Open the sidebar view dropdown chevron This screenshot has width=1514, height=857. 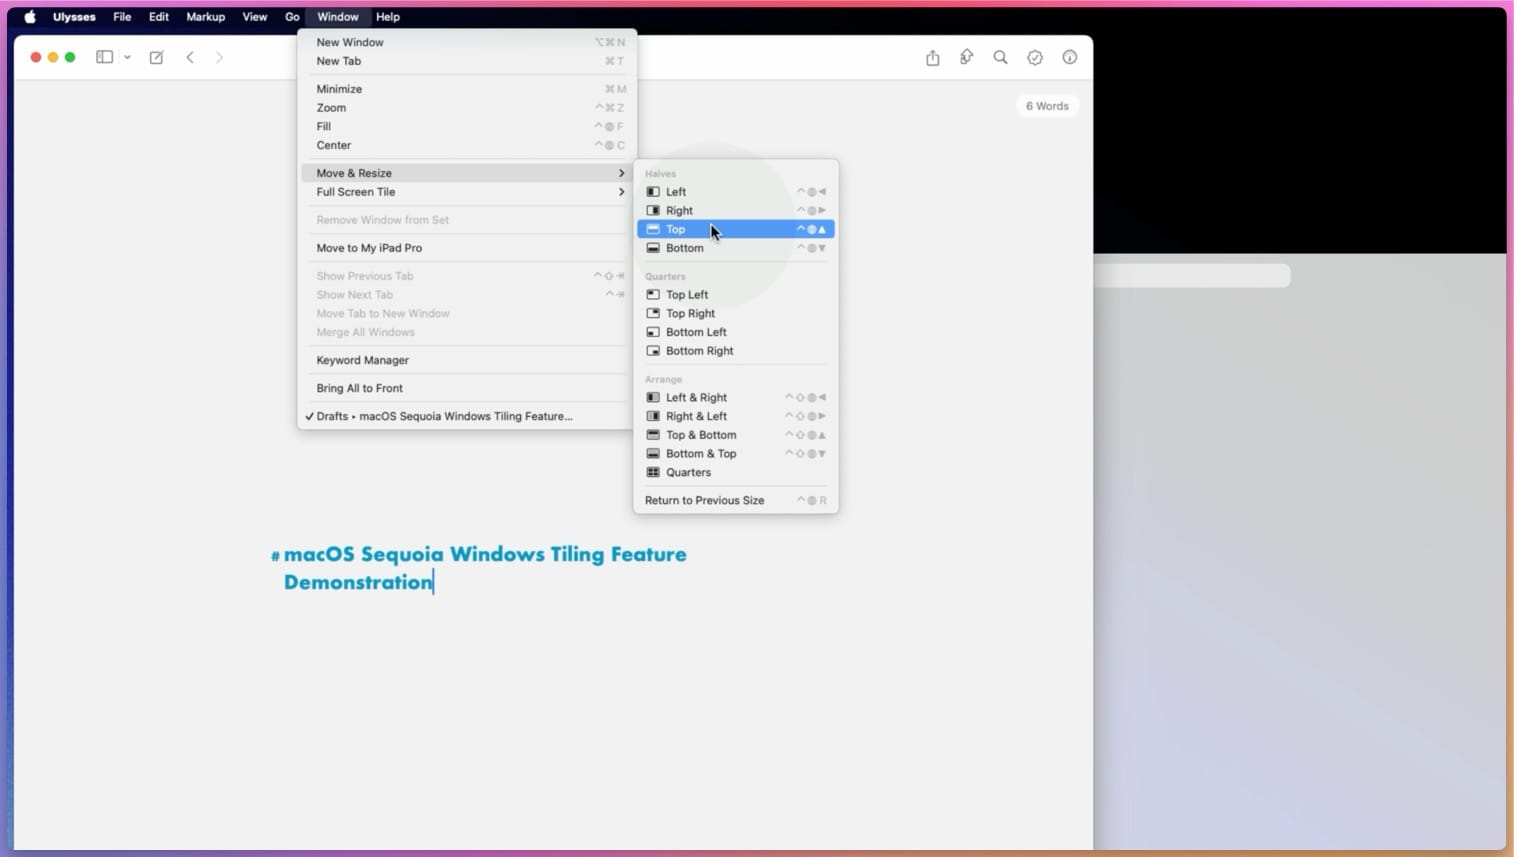pos(127,57)
